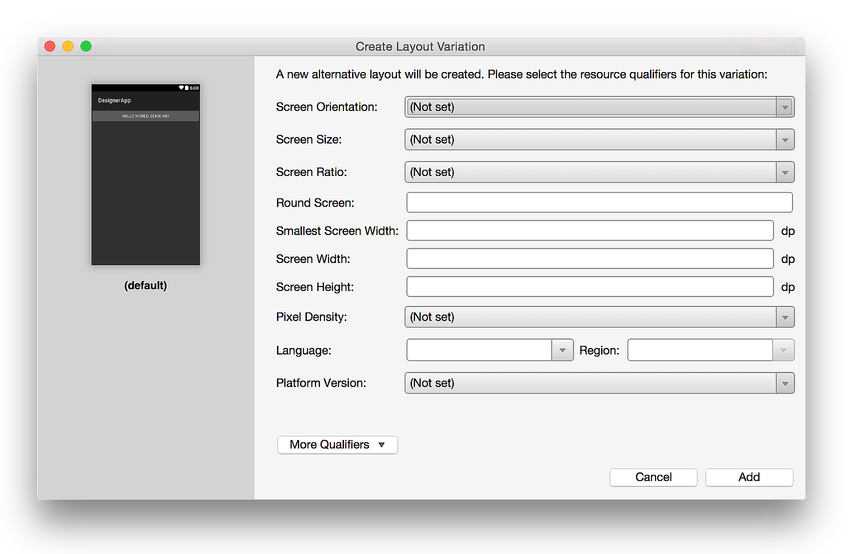This screenshot has height=554, width=860.
Task: Click the green zoom window button
Action: tap(86, 46)
